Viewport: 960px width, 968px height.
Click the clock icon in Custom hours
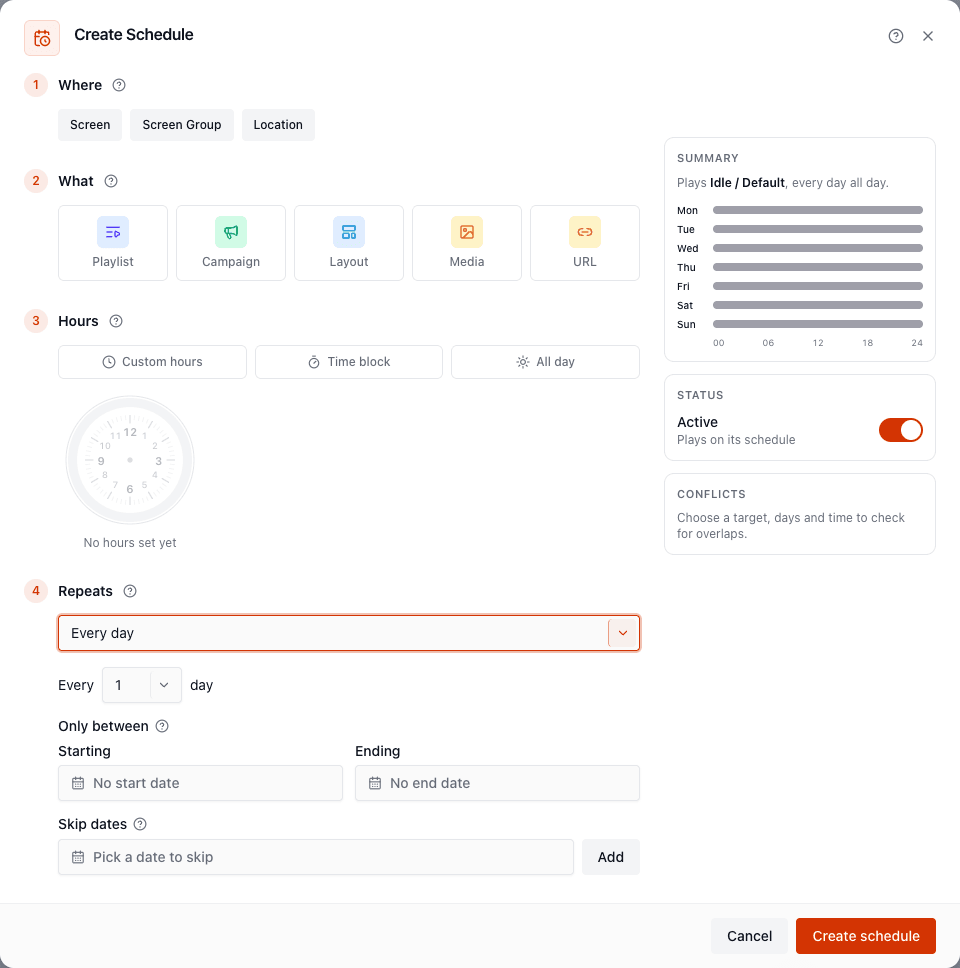109,362
